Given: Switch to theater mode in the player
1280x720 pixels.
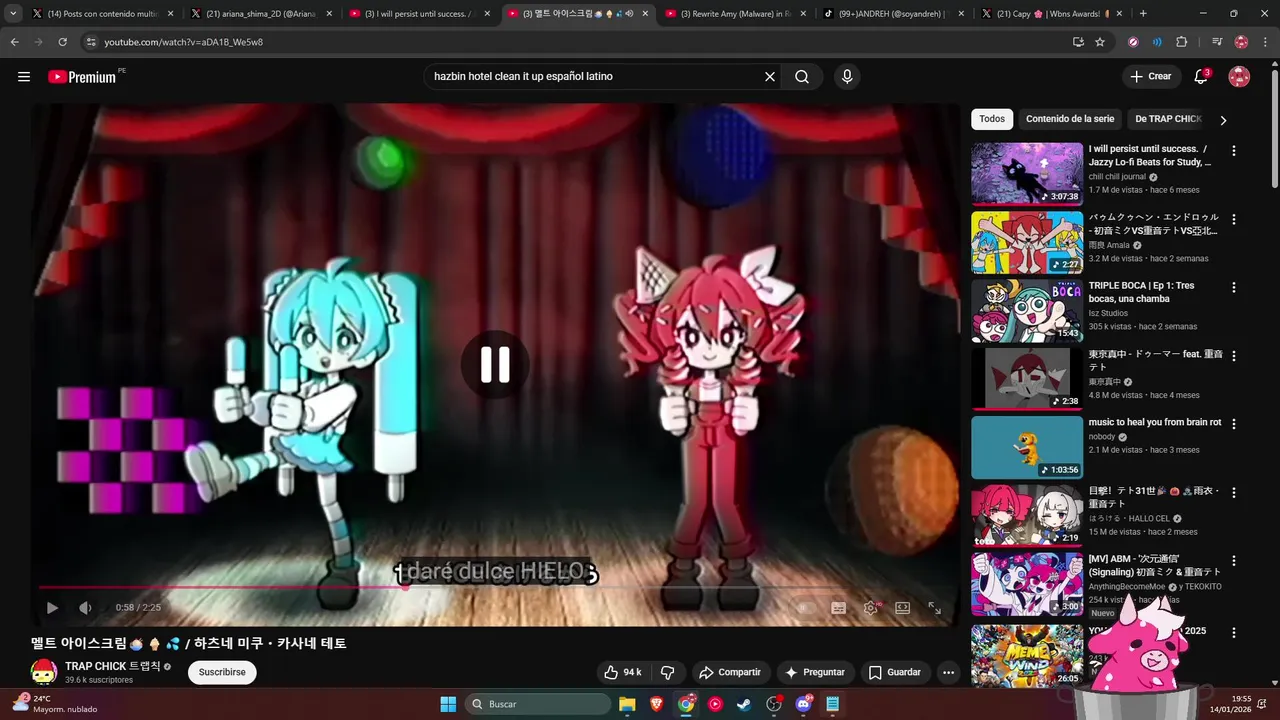Looking at the screenshot, I should pyautogui.click(x=902, y=607).
